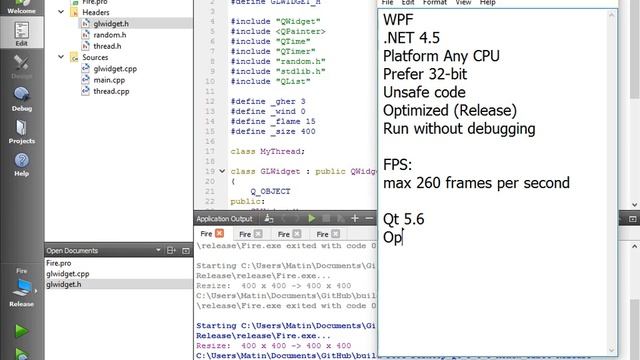Split the Open Documents pane

171,250
